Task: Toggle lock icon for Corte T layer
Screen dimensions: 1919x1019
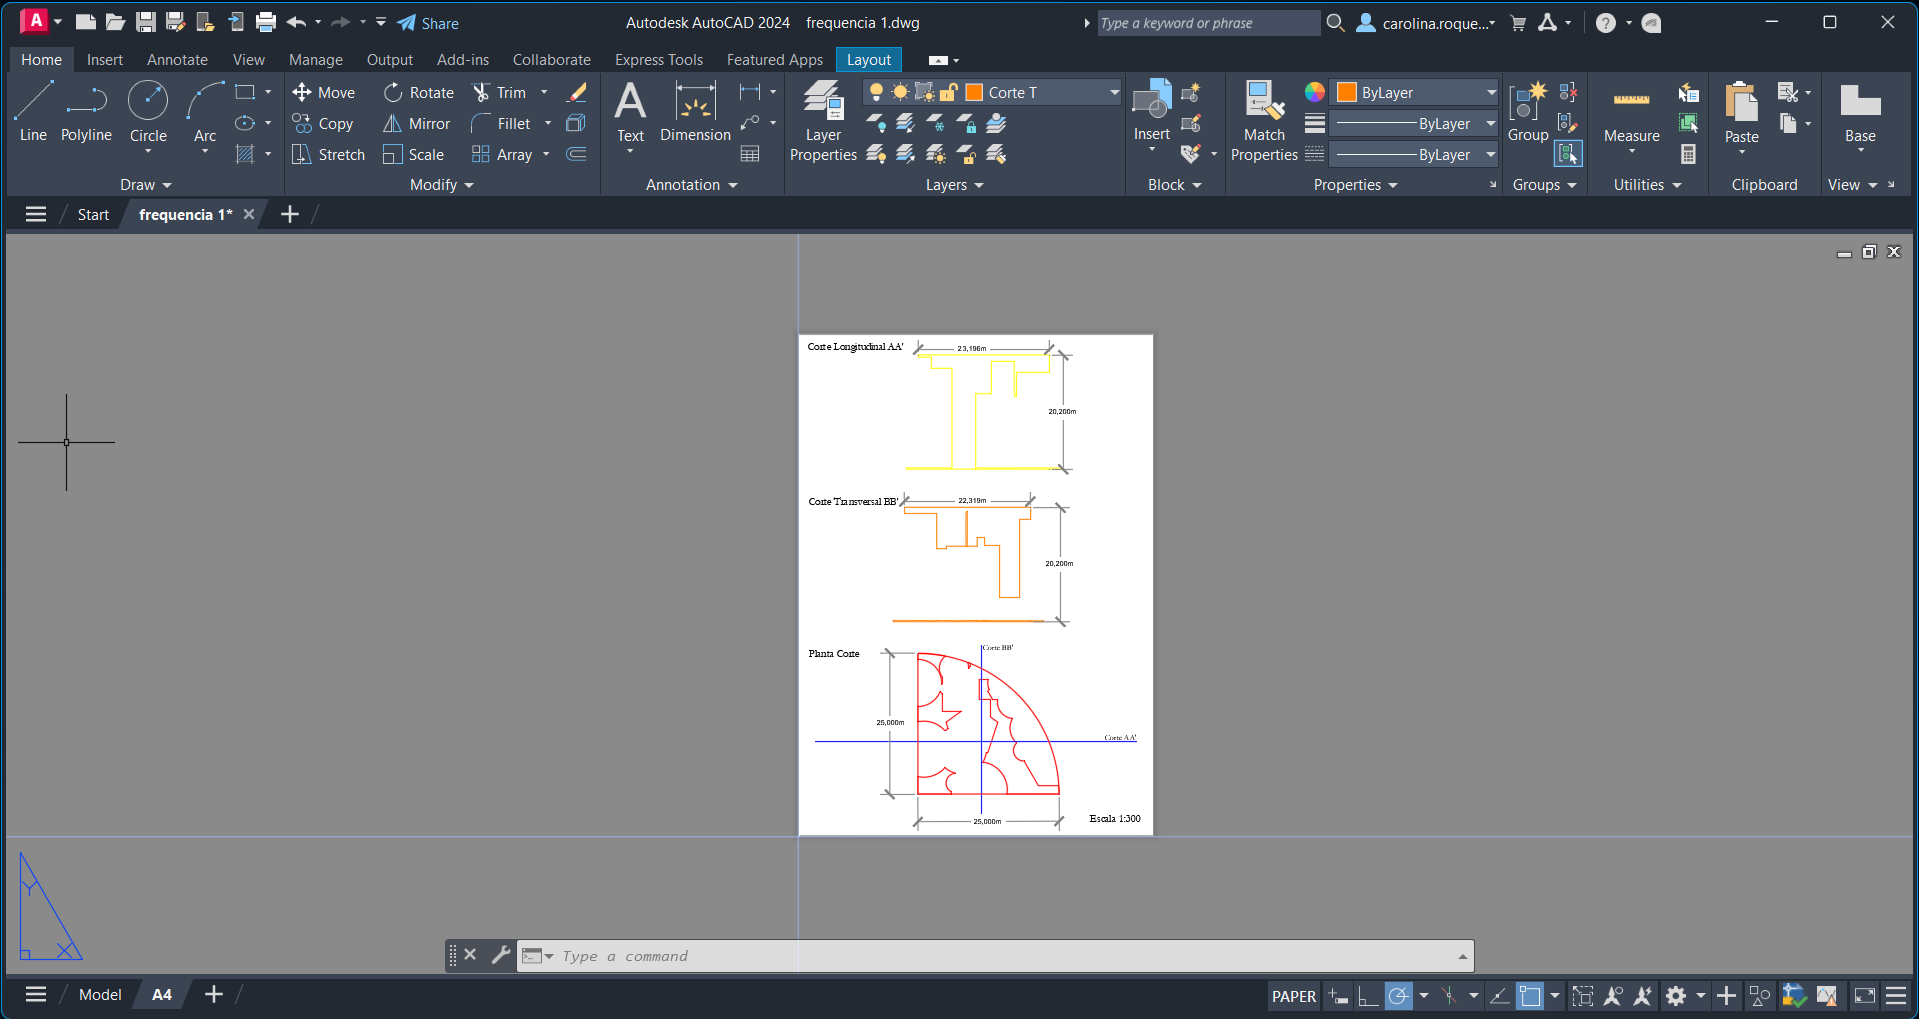Action: pos(948,92)
